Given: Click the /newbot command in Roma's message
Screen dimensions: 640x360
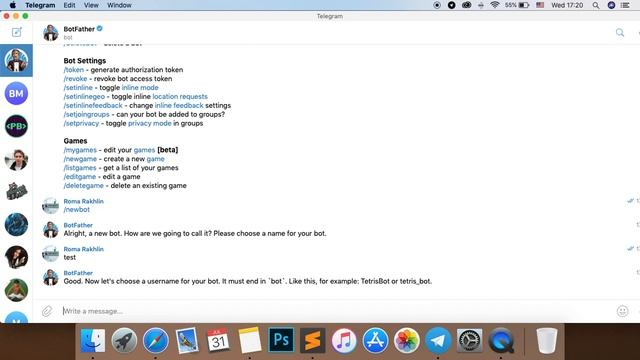Looking at the screenshot, I should click(x=76, y=210).
